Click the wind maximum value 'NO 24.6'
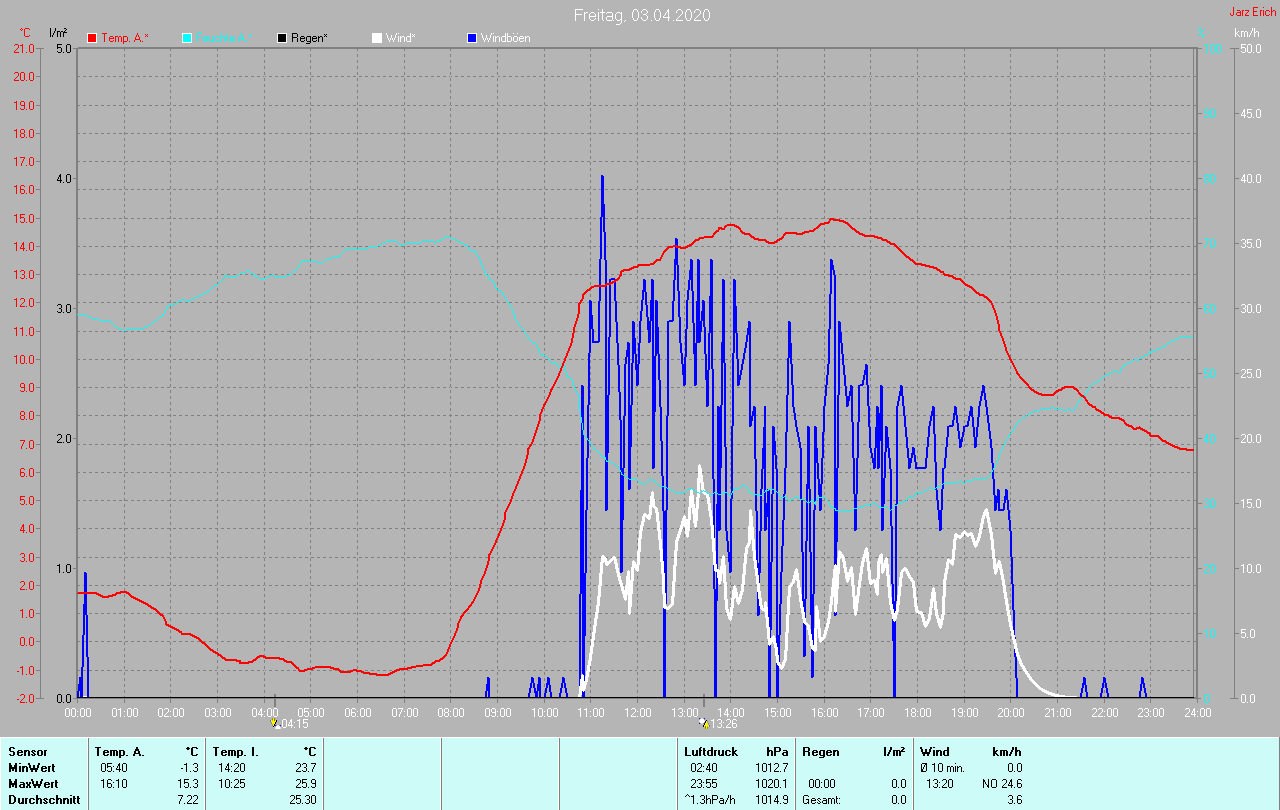 coord(1002,784)
